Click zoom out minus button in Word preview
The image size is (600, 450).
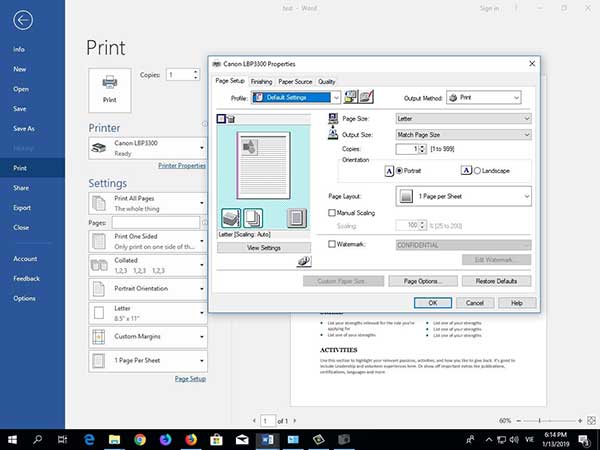(x=518, y=421)
